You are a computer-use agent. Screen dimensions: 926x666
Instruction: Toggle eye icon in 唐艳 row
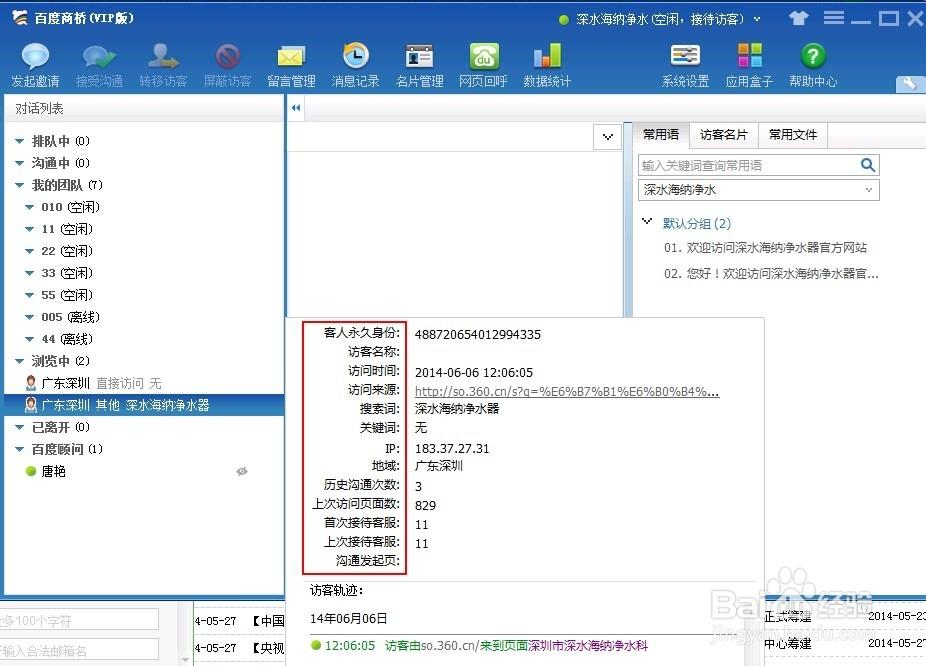pyautogui.click(x=242, y=471)
